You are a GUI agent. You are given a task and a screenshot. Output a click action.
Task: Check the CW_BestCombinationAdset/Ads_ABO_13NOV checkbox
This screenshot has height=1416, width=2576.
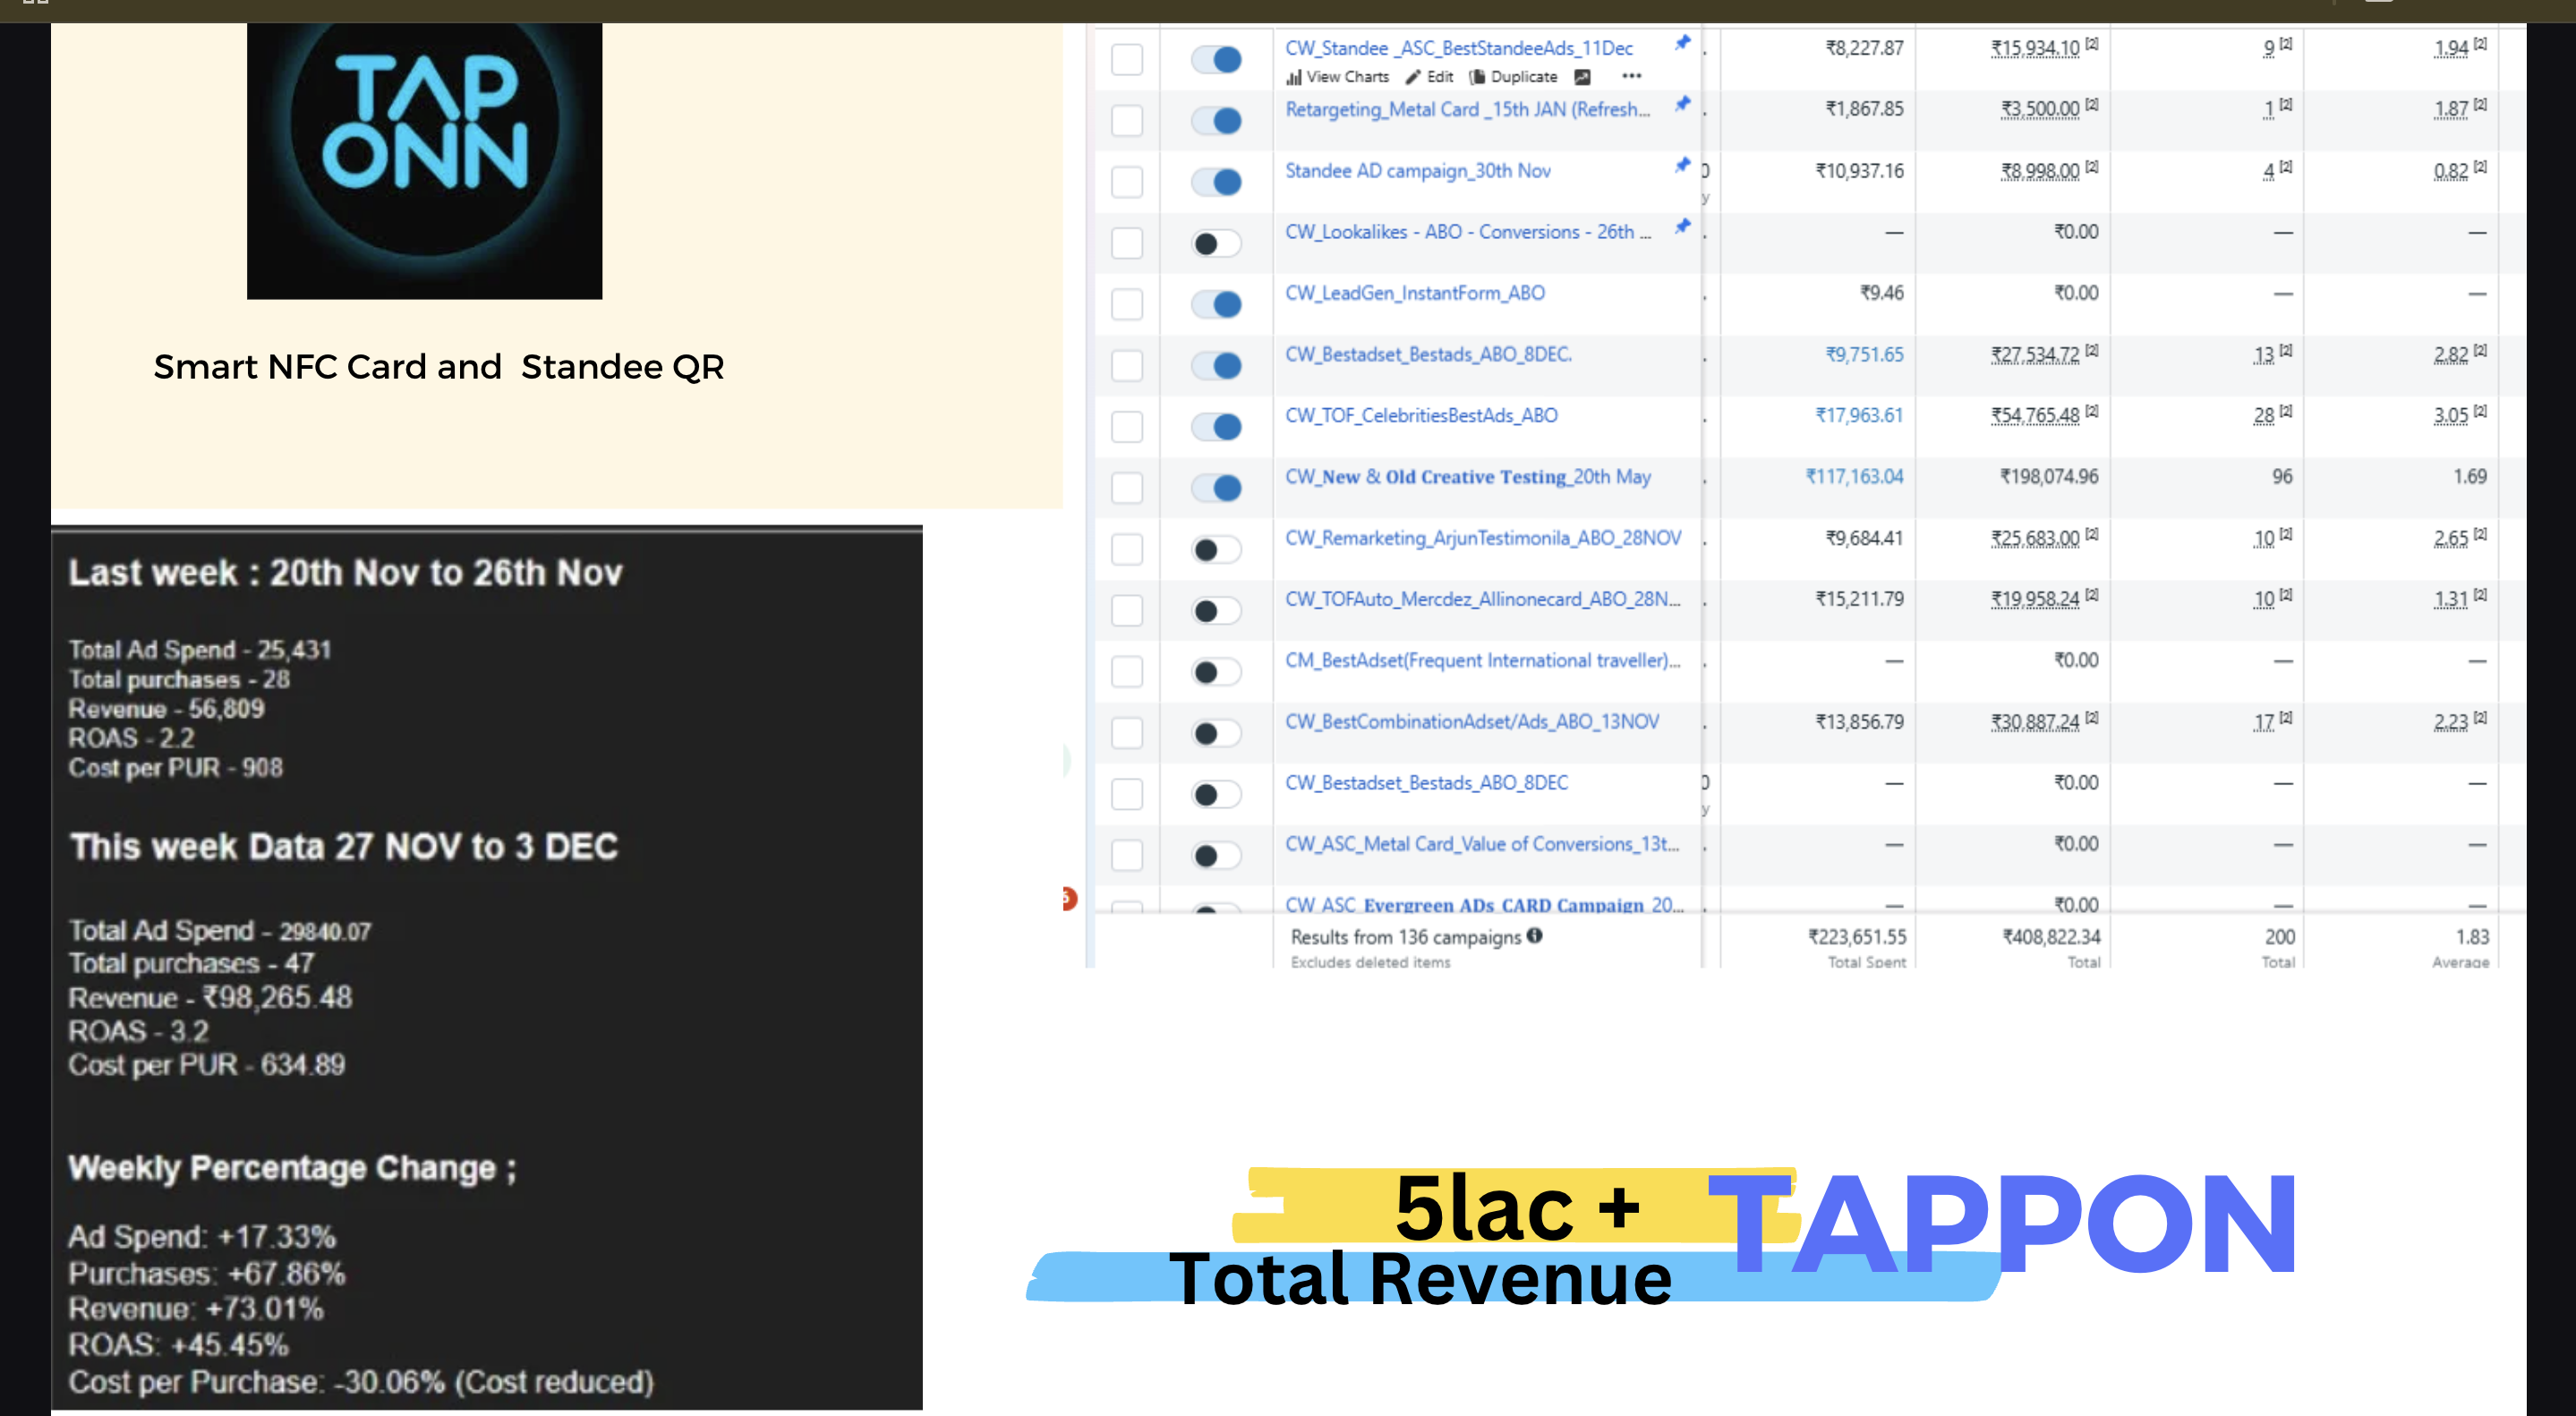point(1127,733)
